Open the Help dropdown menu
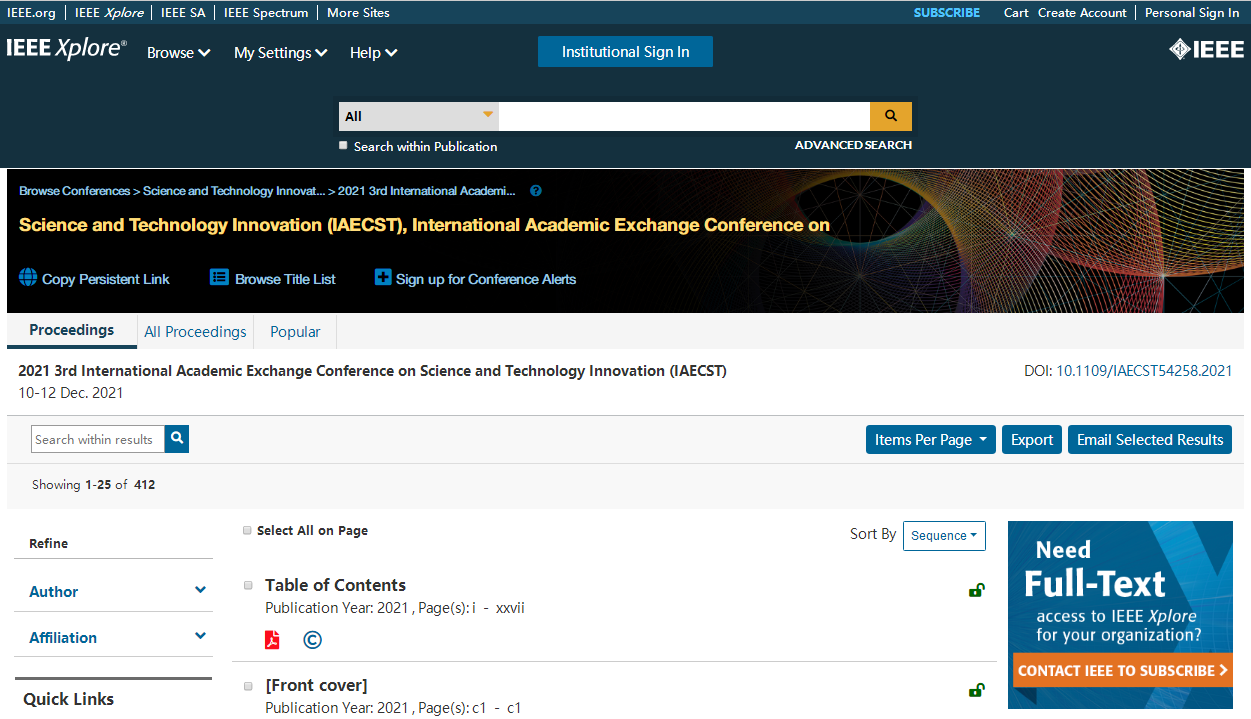The height and width of the screenshot is (719, 1251). (x=374, y=53)
